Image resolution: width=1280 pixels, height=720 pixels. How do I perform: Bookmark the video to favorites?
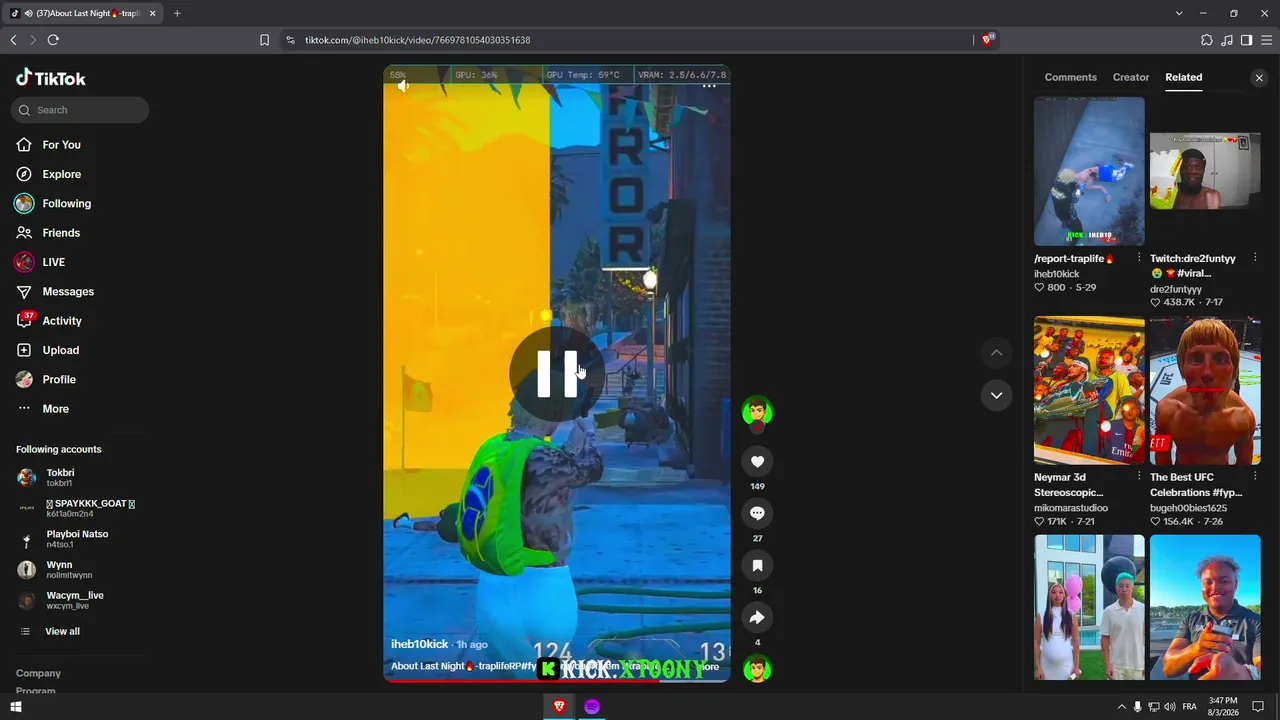point(757,565)
